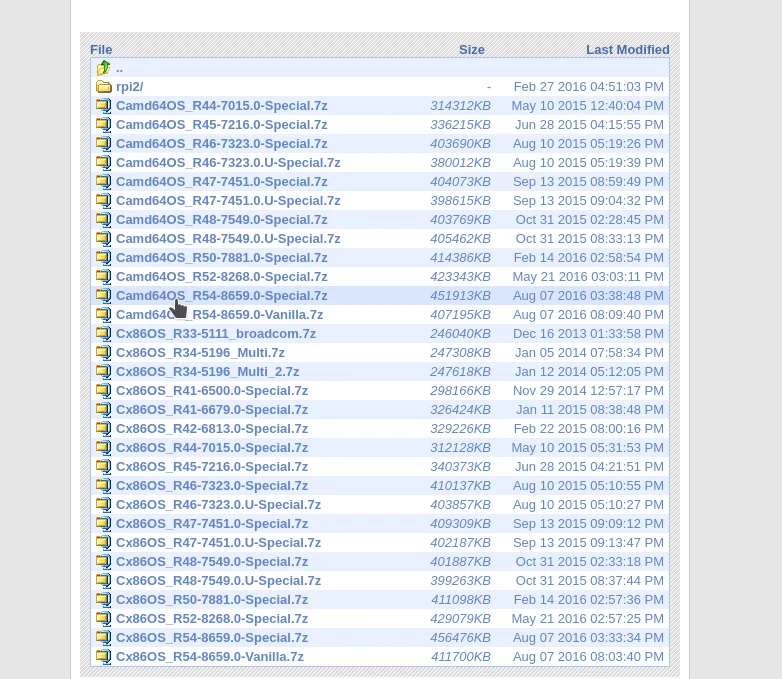Open the Cx86OS_R33-5111_broadcom.7z link
Viewport: 782px width, 679px height.
(216, 334)
